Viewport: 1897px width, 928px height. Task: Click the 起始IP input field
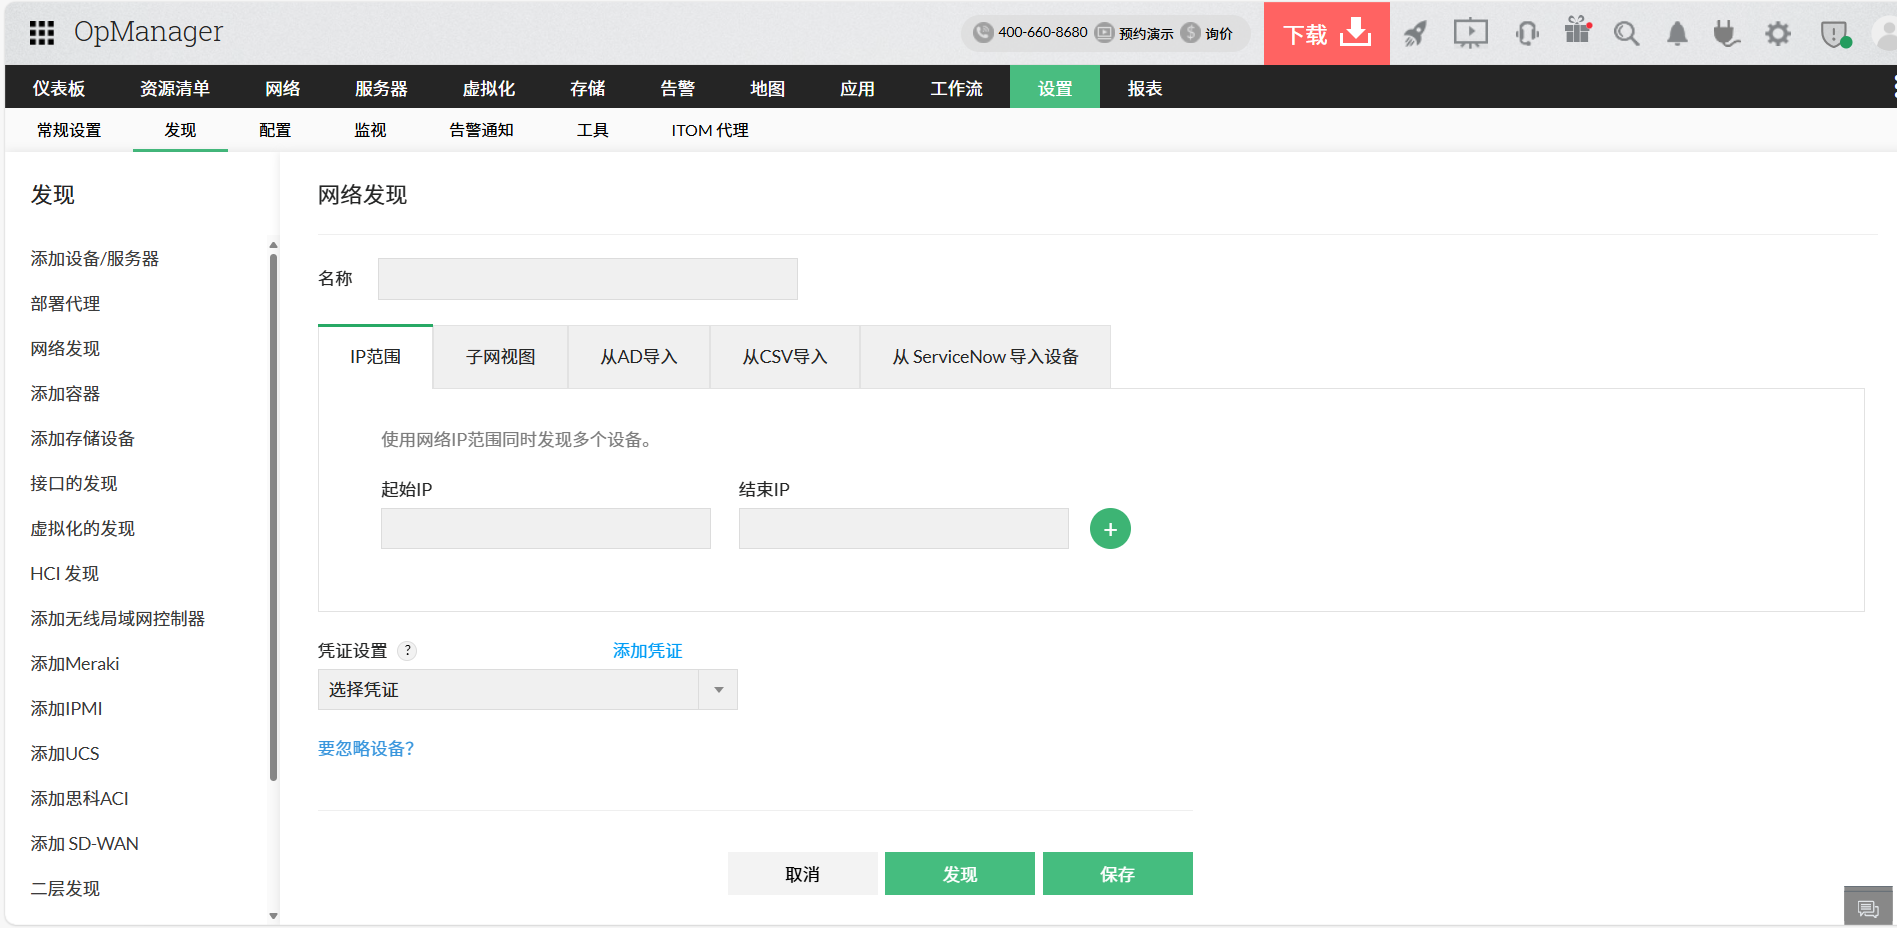pyautogui.click(x=545, y=528)
